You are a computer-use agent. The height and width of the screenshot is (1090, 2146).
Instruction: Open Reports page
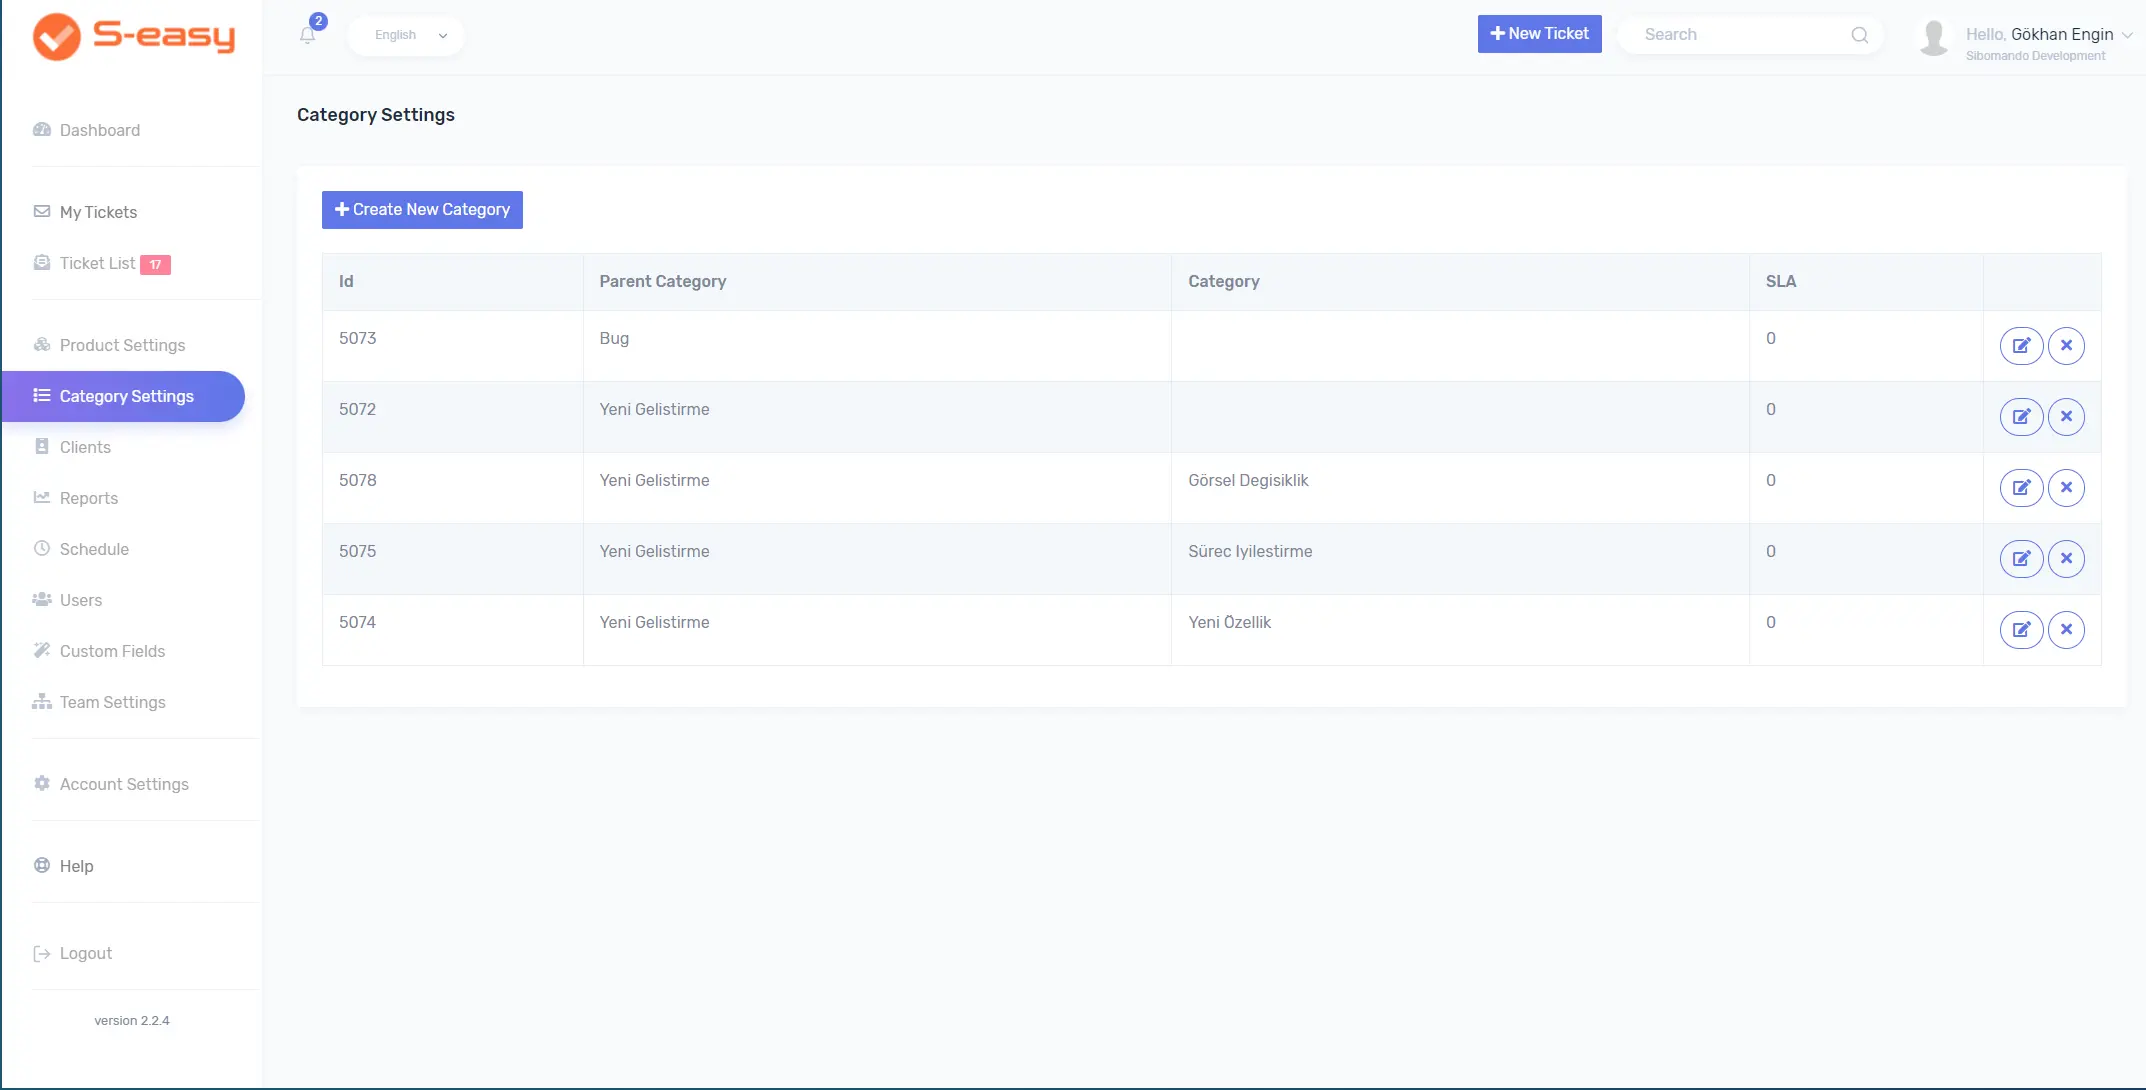tap(88, 498)
